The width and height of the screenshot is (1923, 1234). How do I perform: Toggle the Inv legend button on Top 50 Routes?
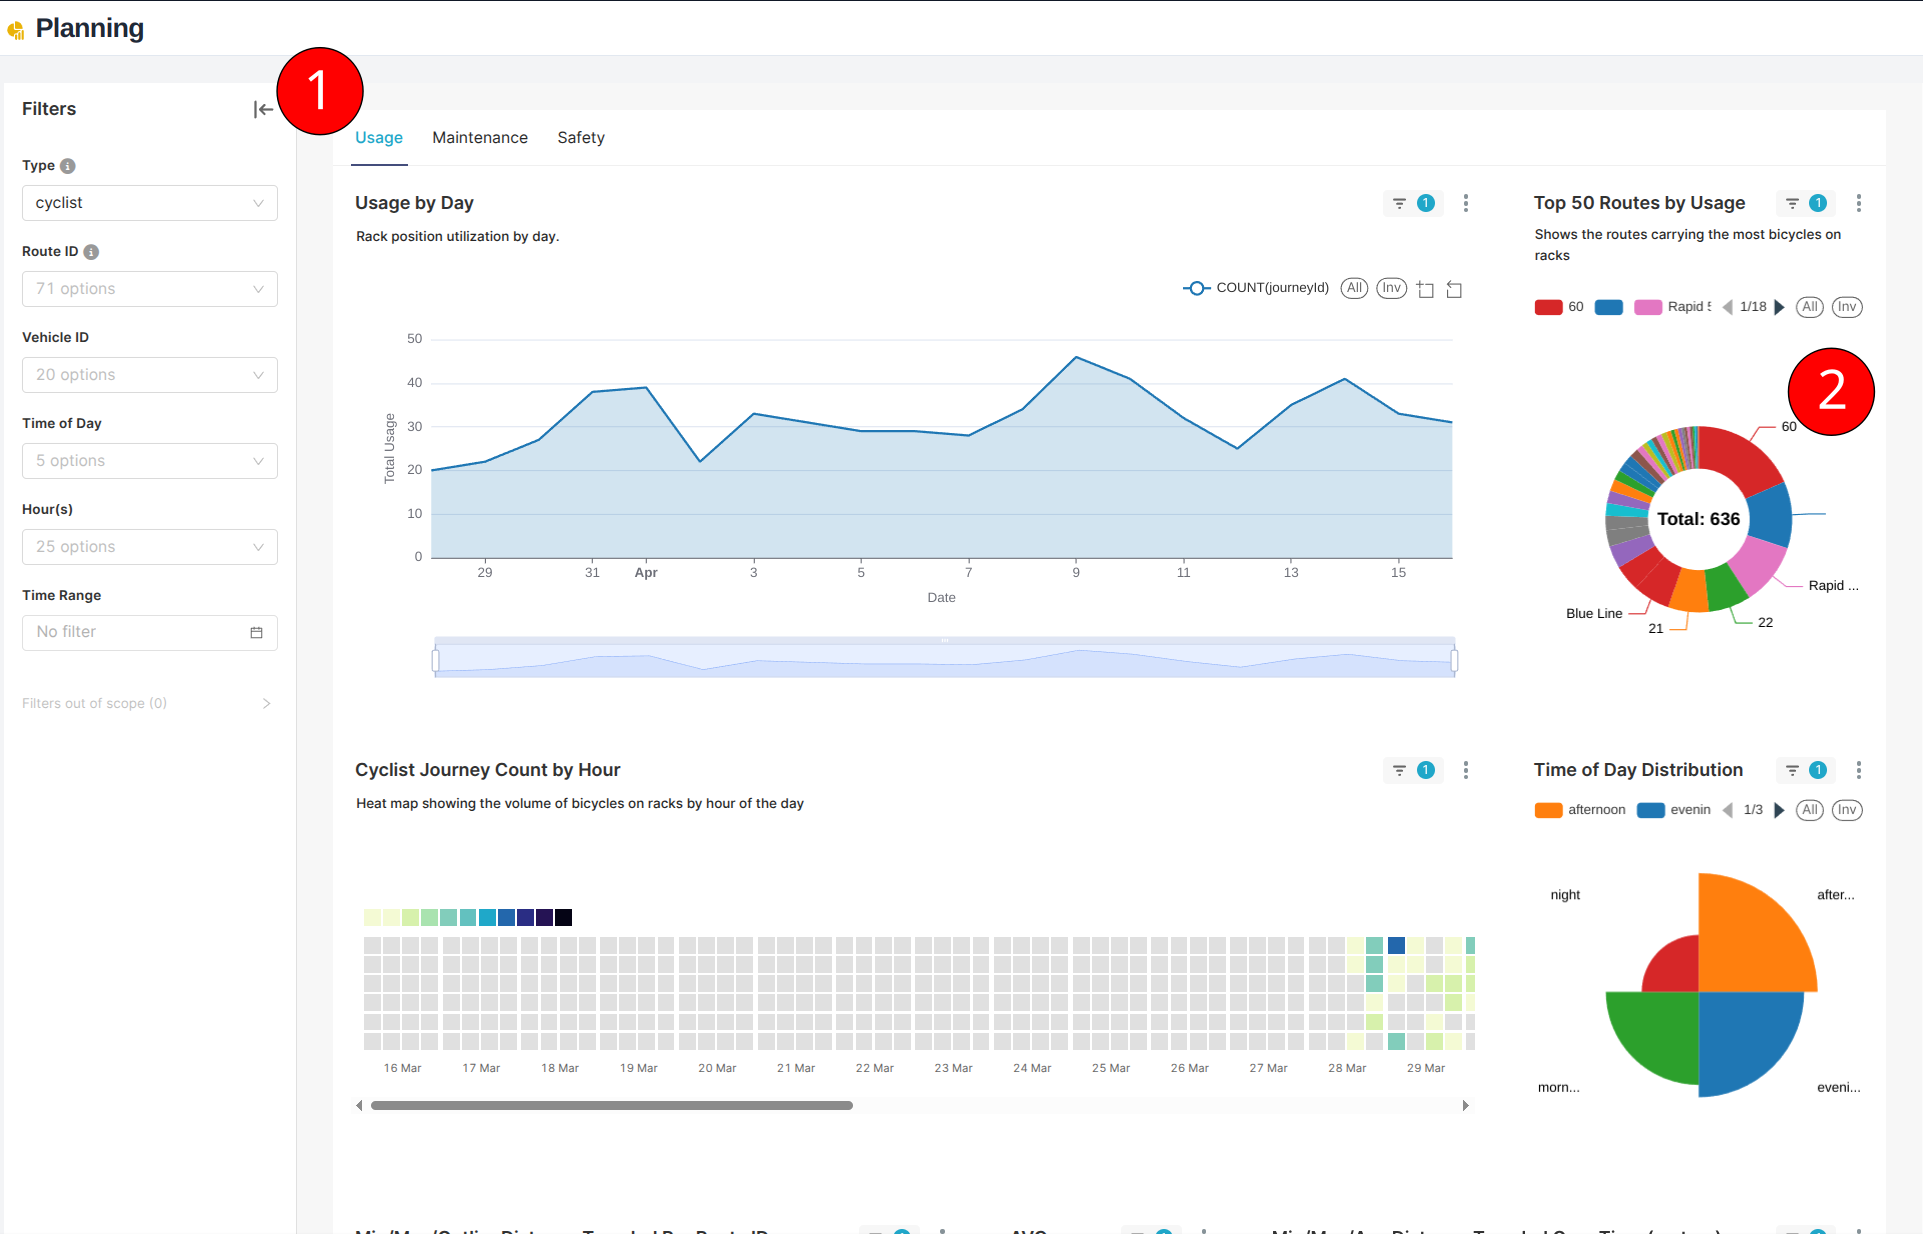coord(1847,307)
